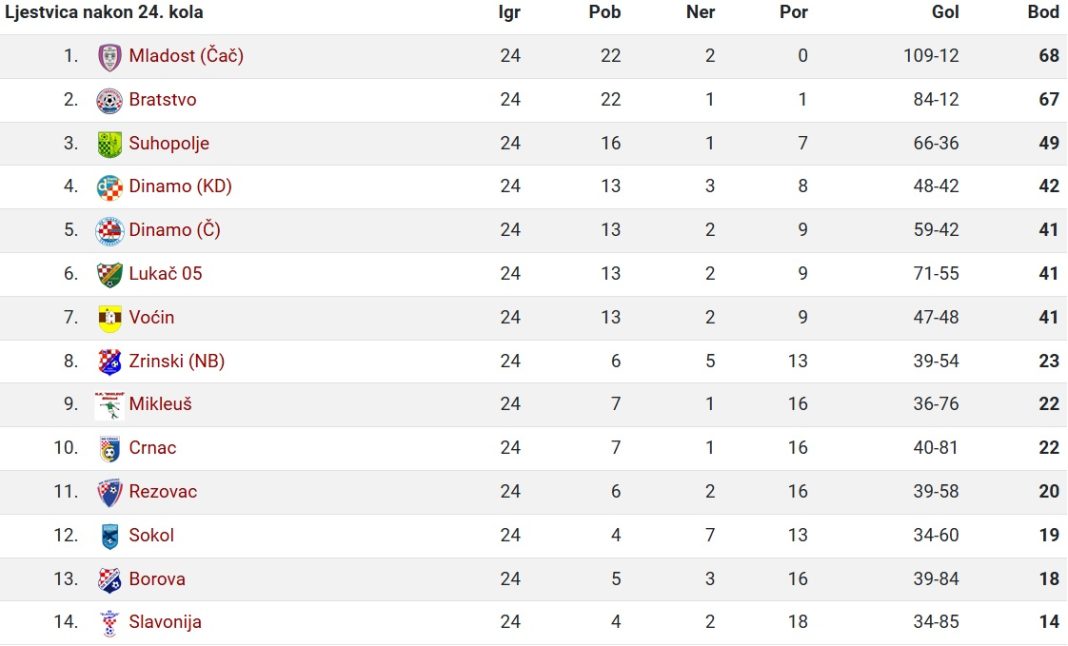Click the Bod column header
The width and height of the screenshot is (1068, 646).
(1043, 12)
